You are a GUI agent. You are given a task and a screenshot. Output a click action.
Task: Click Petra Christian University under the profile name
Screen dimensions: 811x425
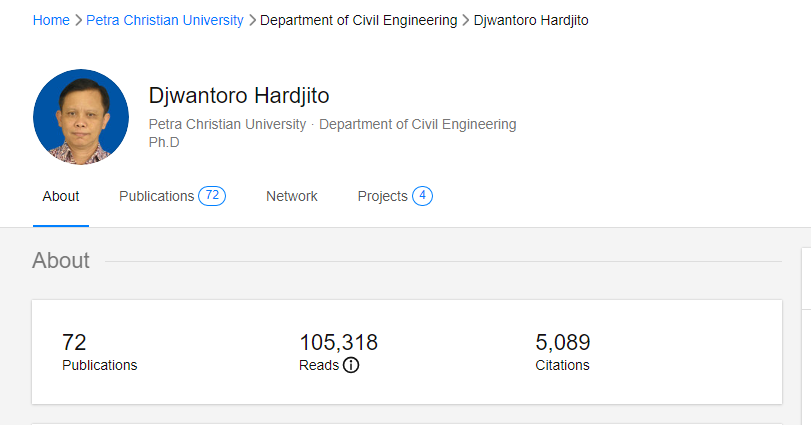tap(227, 125)
